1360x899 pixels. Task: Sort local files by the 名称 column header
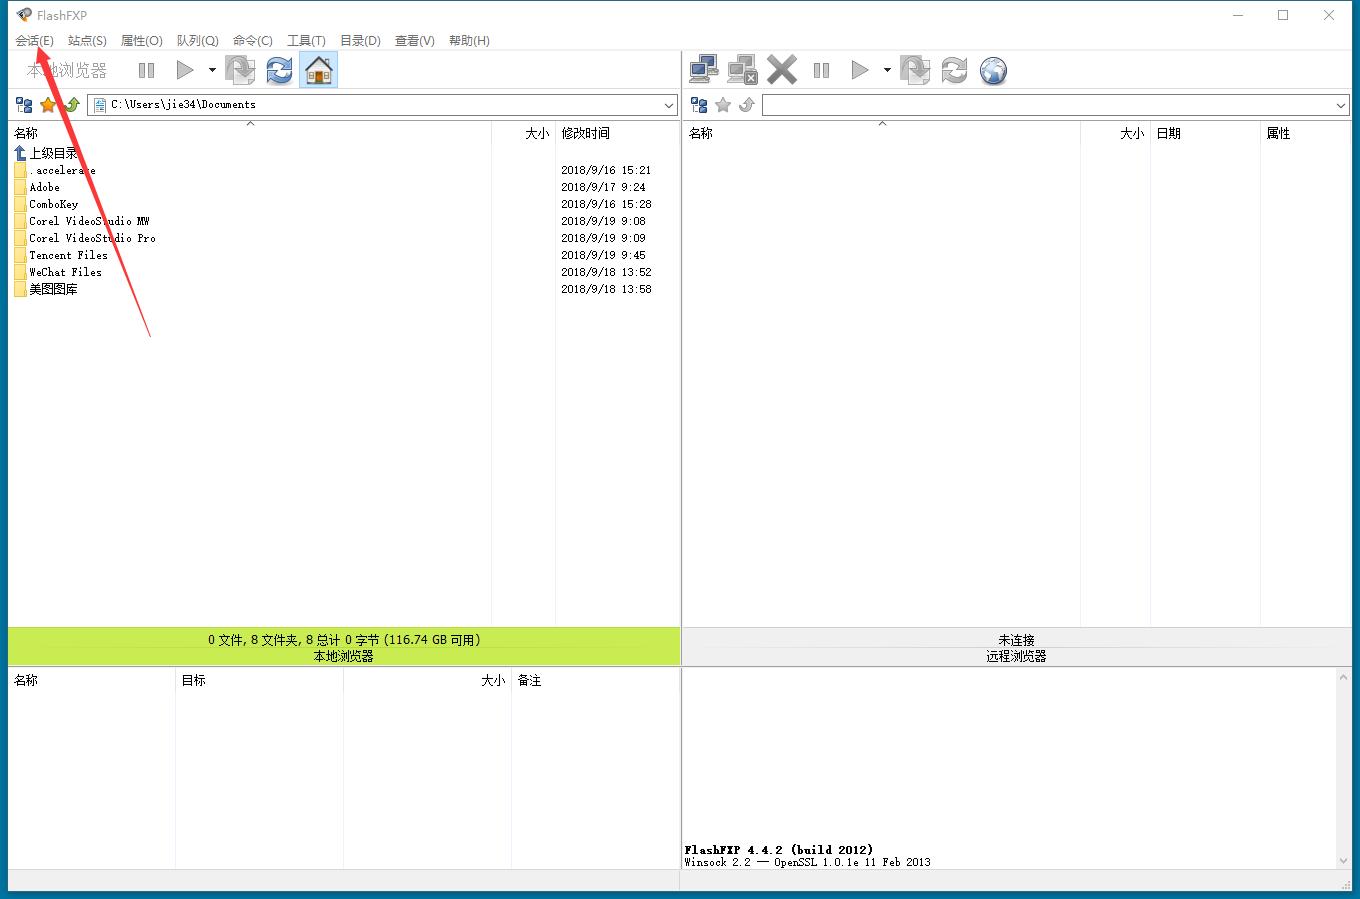[250, 133]
